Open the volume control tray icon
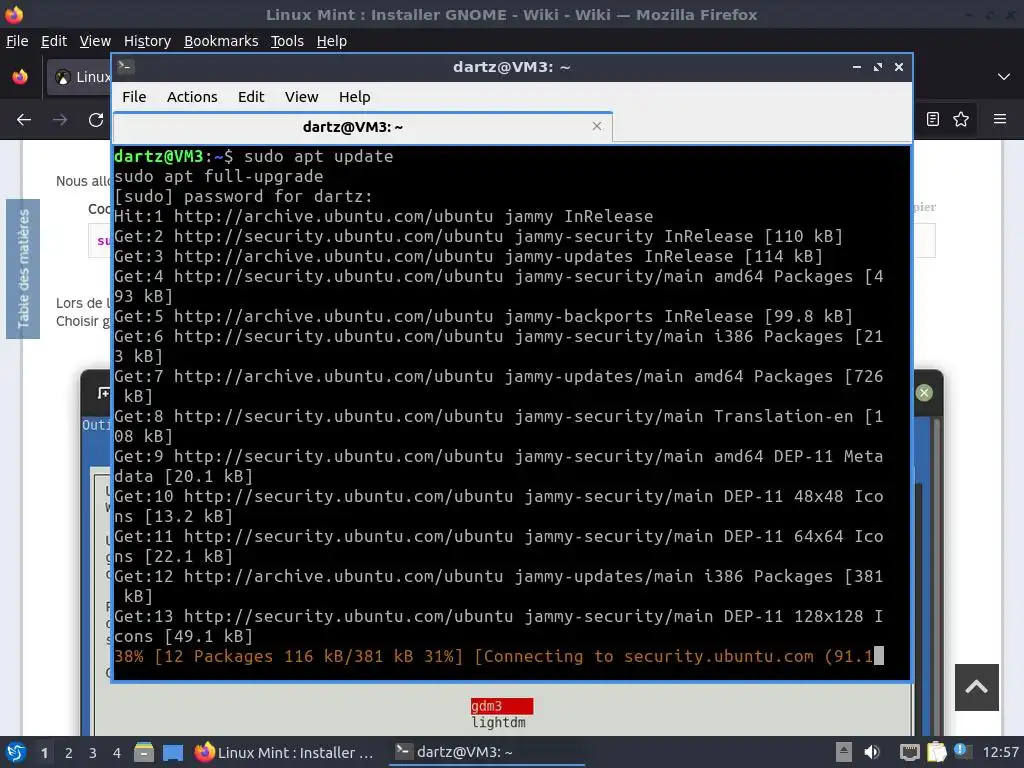Image resolution: width=1024 pixels, height=768 pixels. (x=871, y=752)
